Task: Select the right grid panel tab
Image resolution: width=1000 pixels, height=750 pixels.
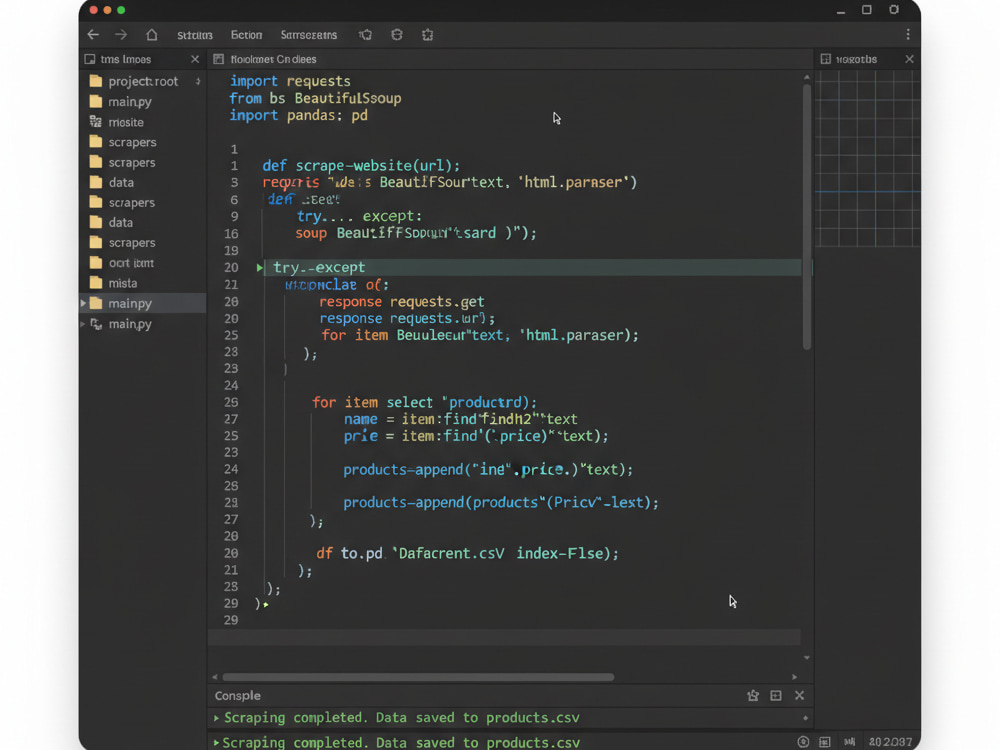Action: click(x=849, y=59)
